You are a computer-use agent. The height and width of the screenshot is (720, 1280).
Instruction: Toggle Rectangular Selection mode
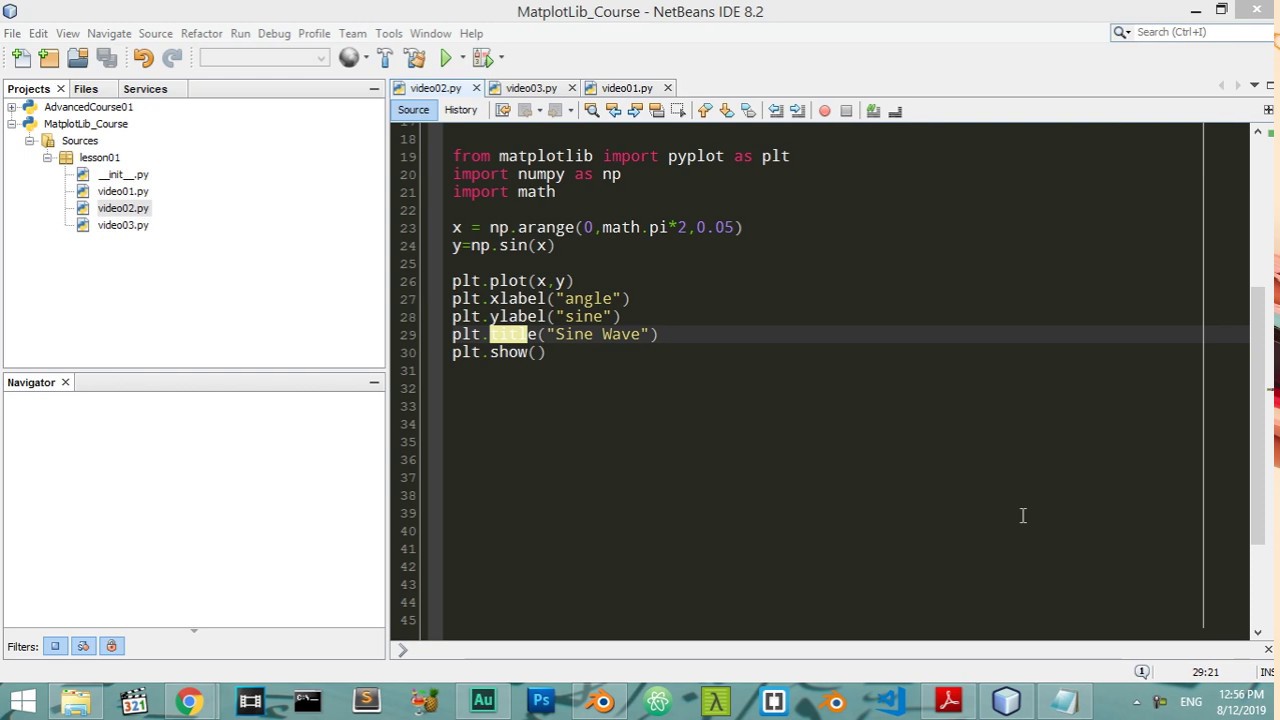tap(678, 111)
